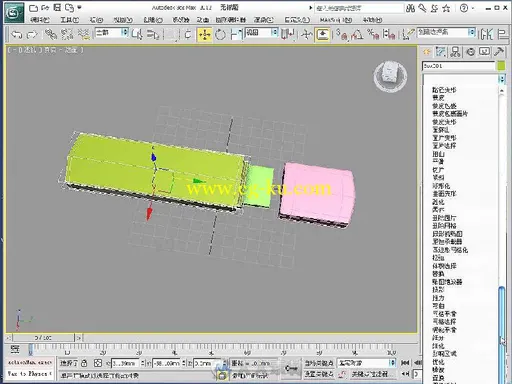This screenshot has width=512, height=384.
Task: Toggle the Angle Snap button
Action: (357, 34)
